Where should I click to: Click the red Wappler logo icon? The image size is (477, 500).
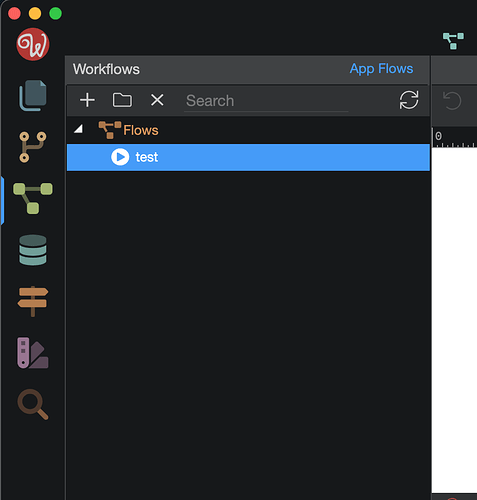pyautogui.click(x=33, y=44)
